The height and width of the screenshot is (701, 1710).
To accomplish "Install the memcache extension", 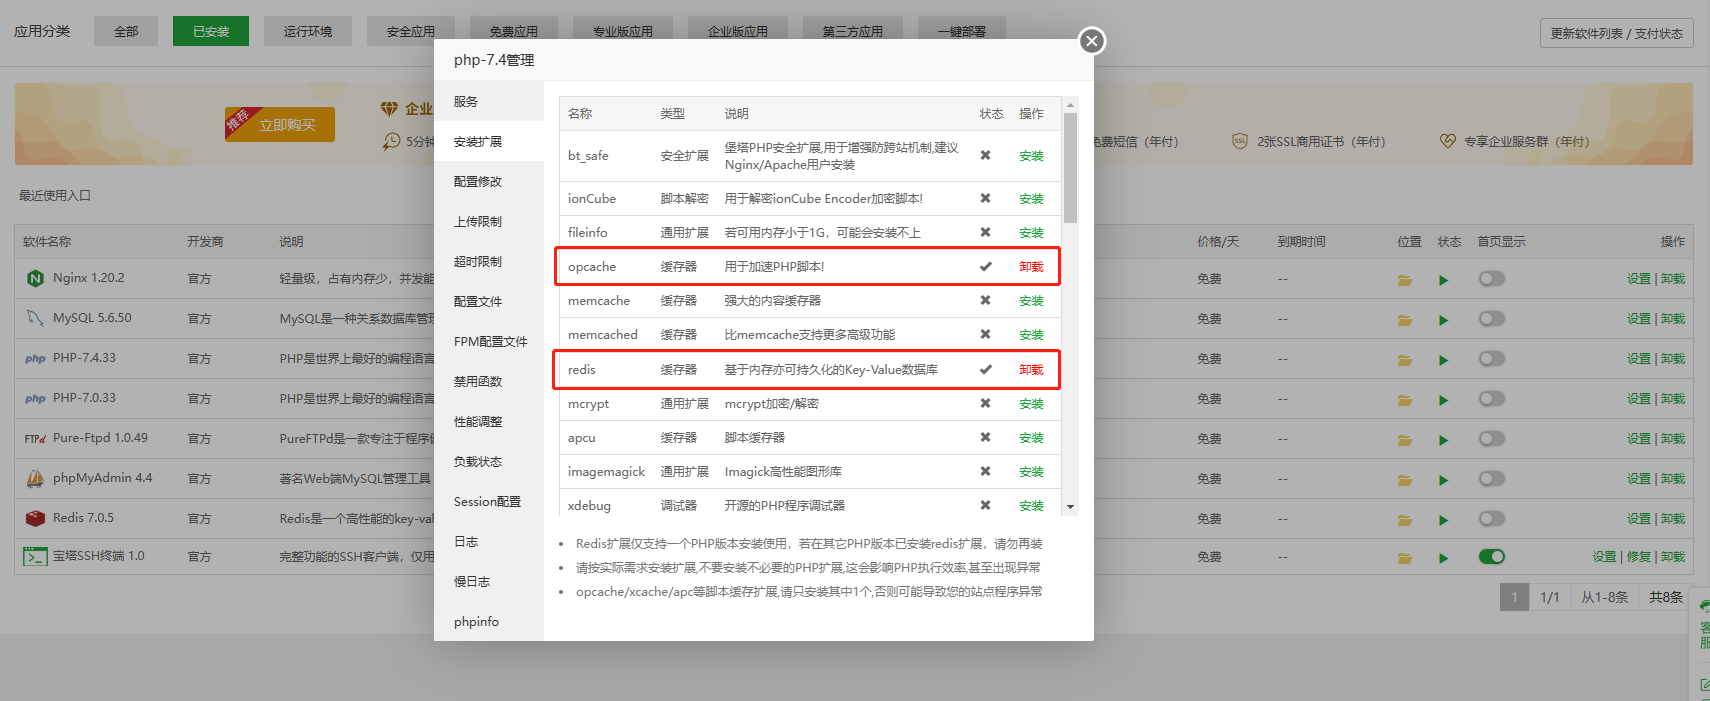I will click(1031, 301).
